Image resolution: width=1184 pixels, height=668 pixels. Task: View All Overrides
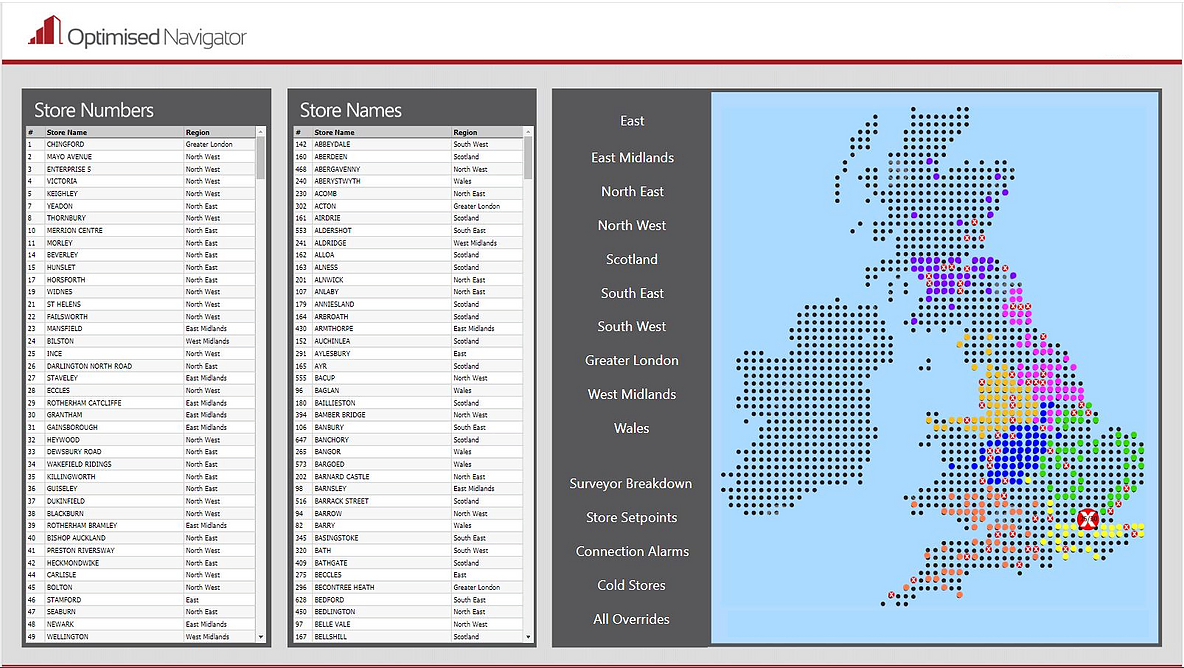tap(631, 619)
